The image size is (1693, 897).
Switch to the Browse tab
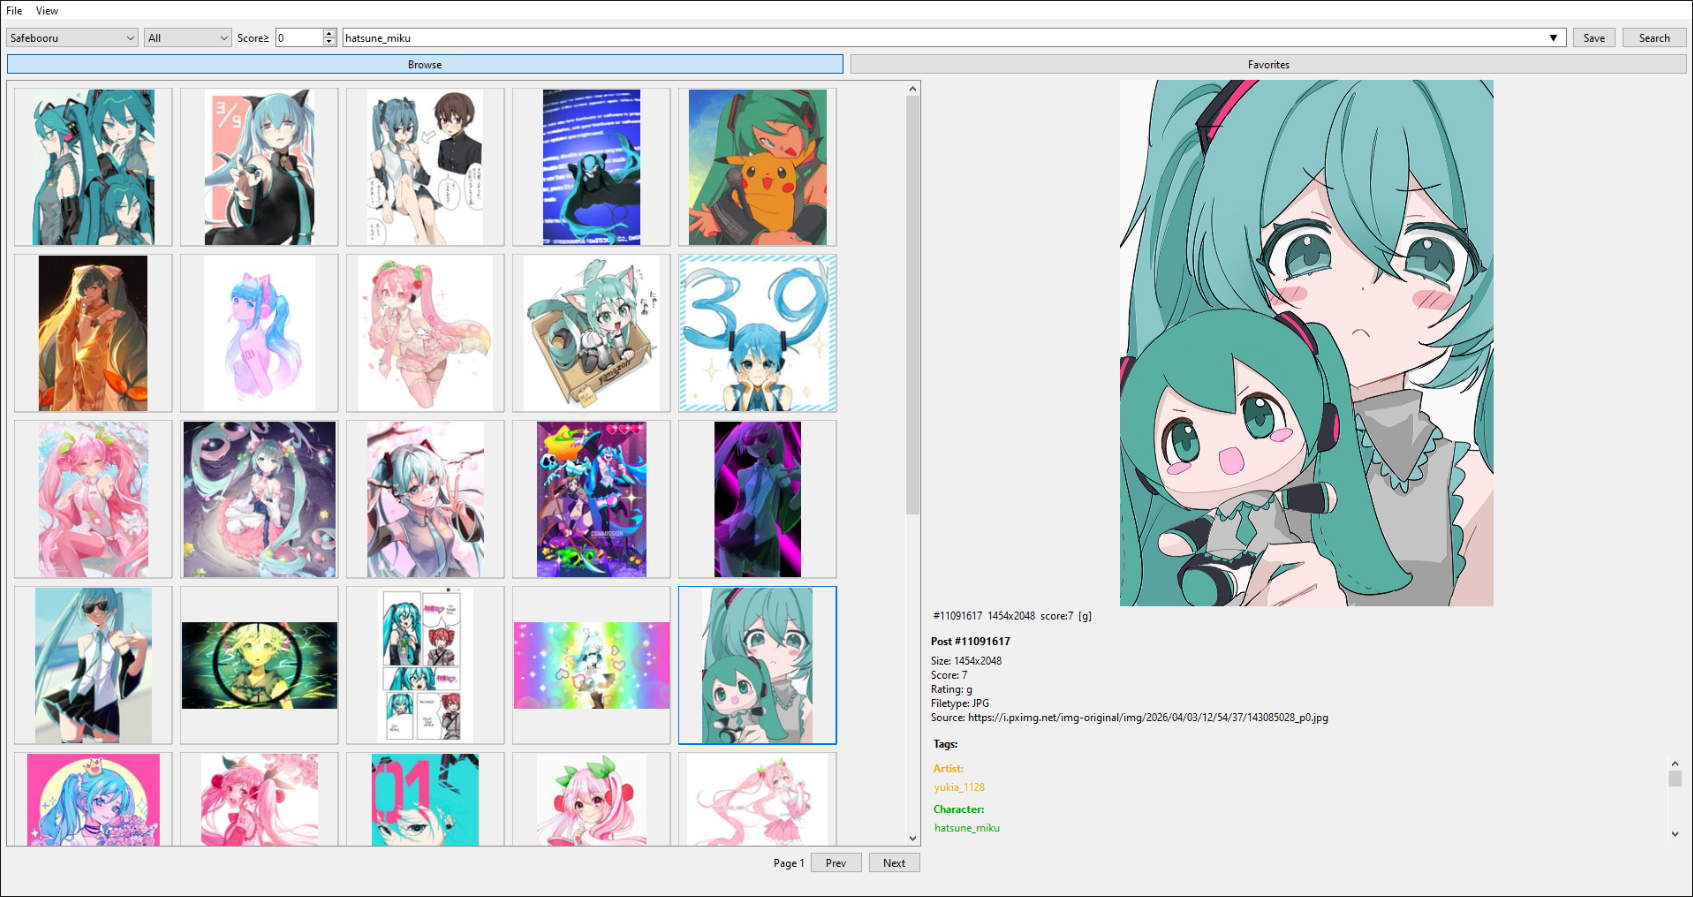[425, 65]
